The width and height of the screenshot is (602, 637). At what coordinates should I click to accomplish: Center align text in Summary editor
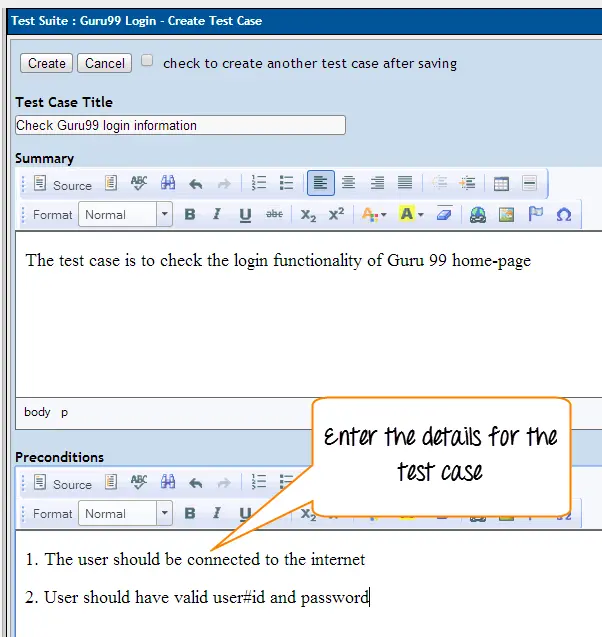[349, 183]
